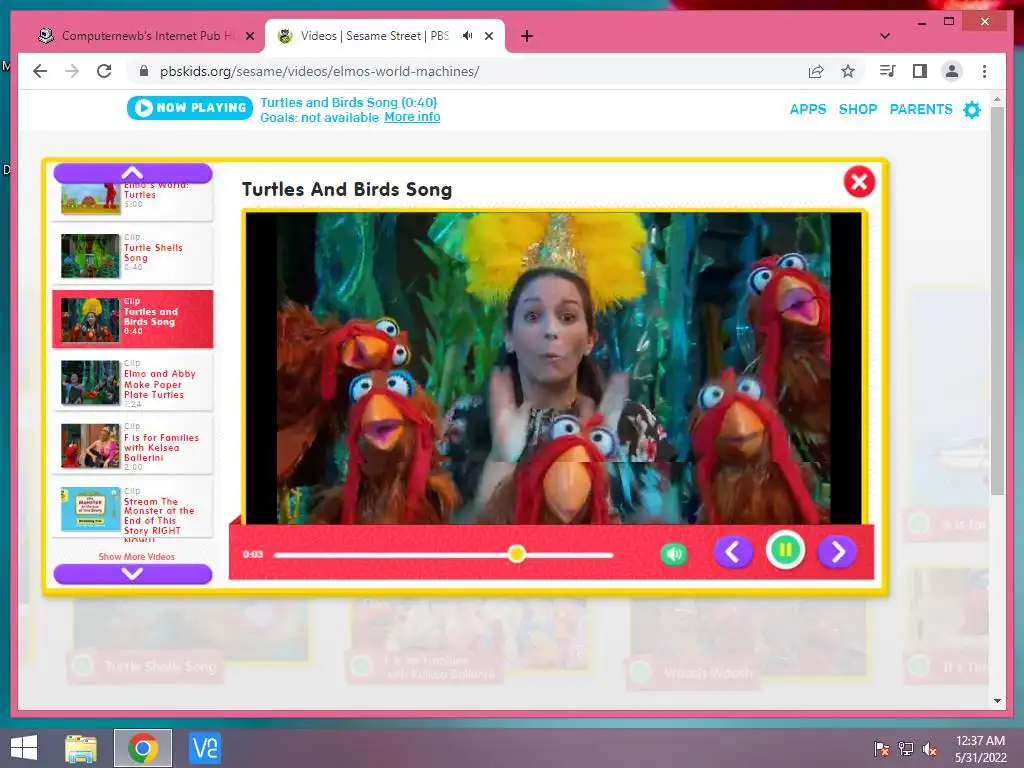Go back to previous page
Image resolution: width=1024 pixels, height=768 pixels.
[x=40, y=71]
